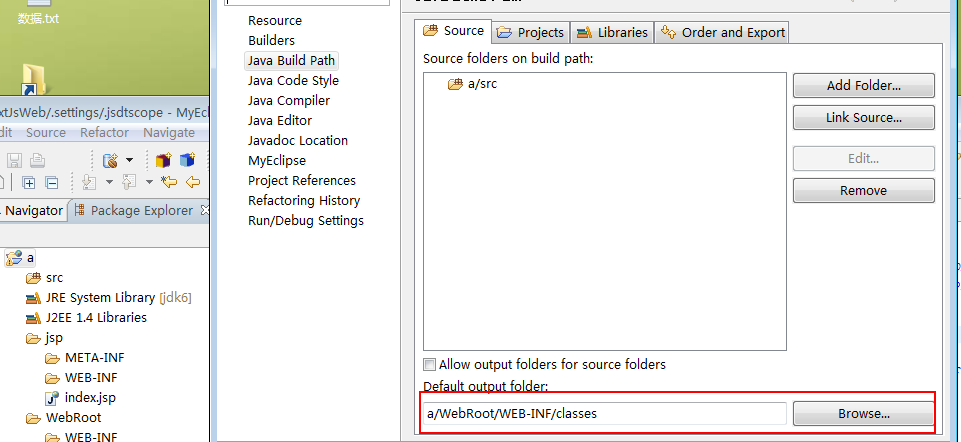961x442 pixels.
Task: Click the Link Source... button
Action: [864, 117]
